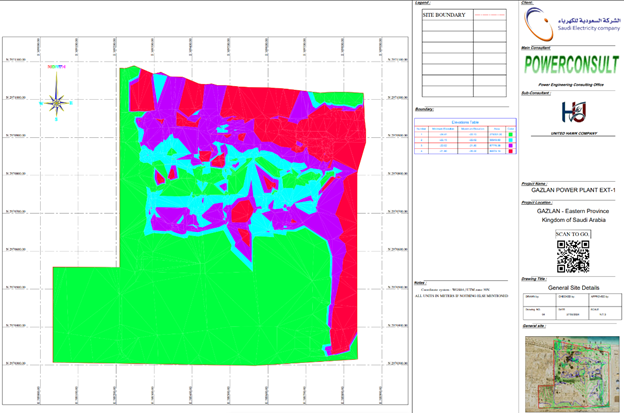Click the Boundary section heading
Screen dimensions: 624x413
click(424, 109)
